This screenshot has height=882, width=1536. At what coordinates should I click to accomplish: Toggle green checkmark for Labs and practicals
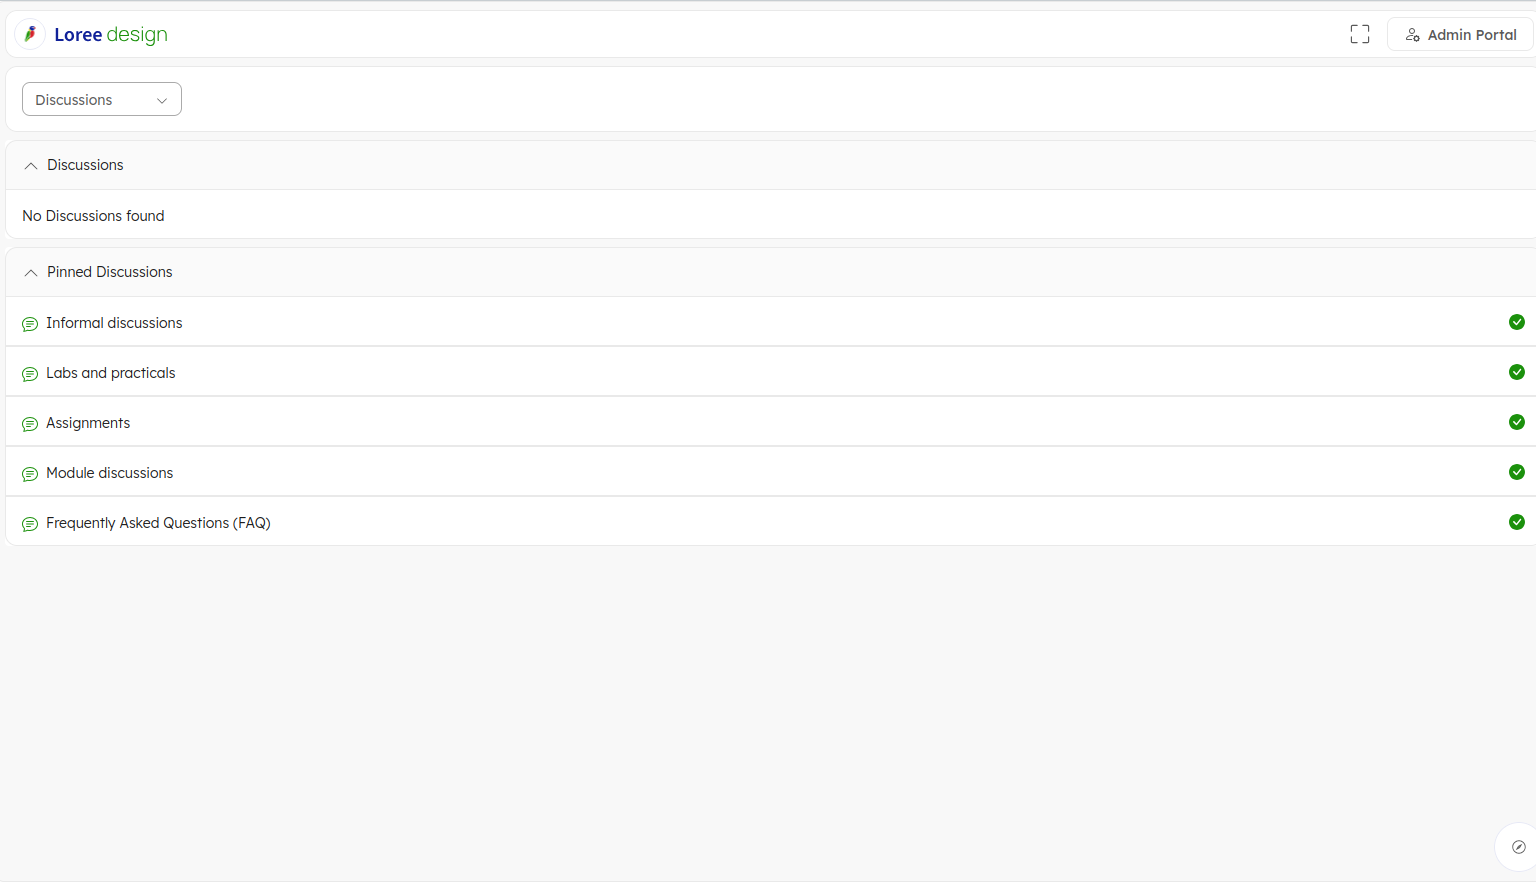point(1516,372)
